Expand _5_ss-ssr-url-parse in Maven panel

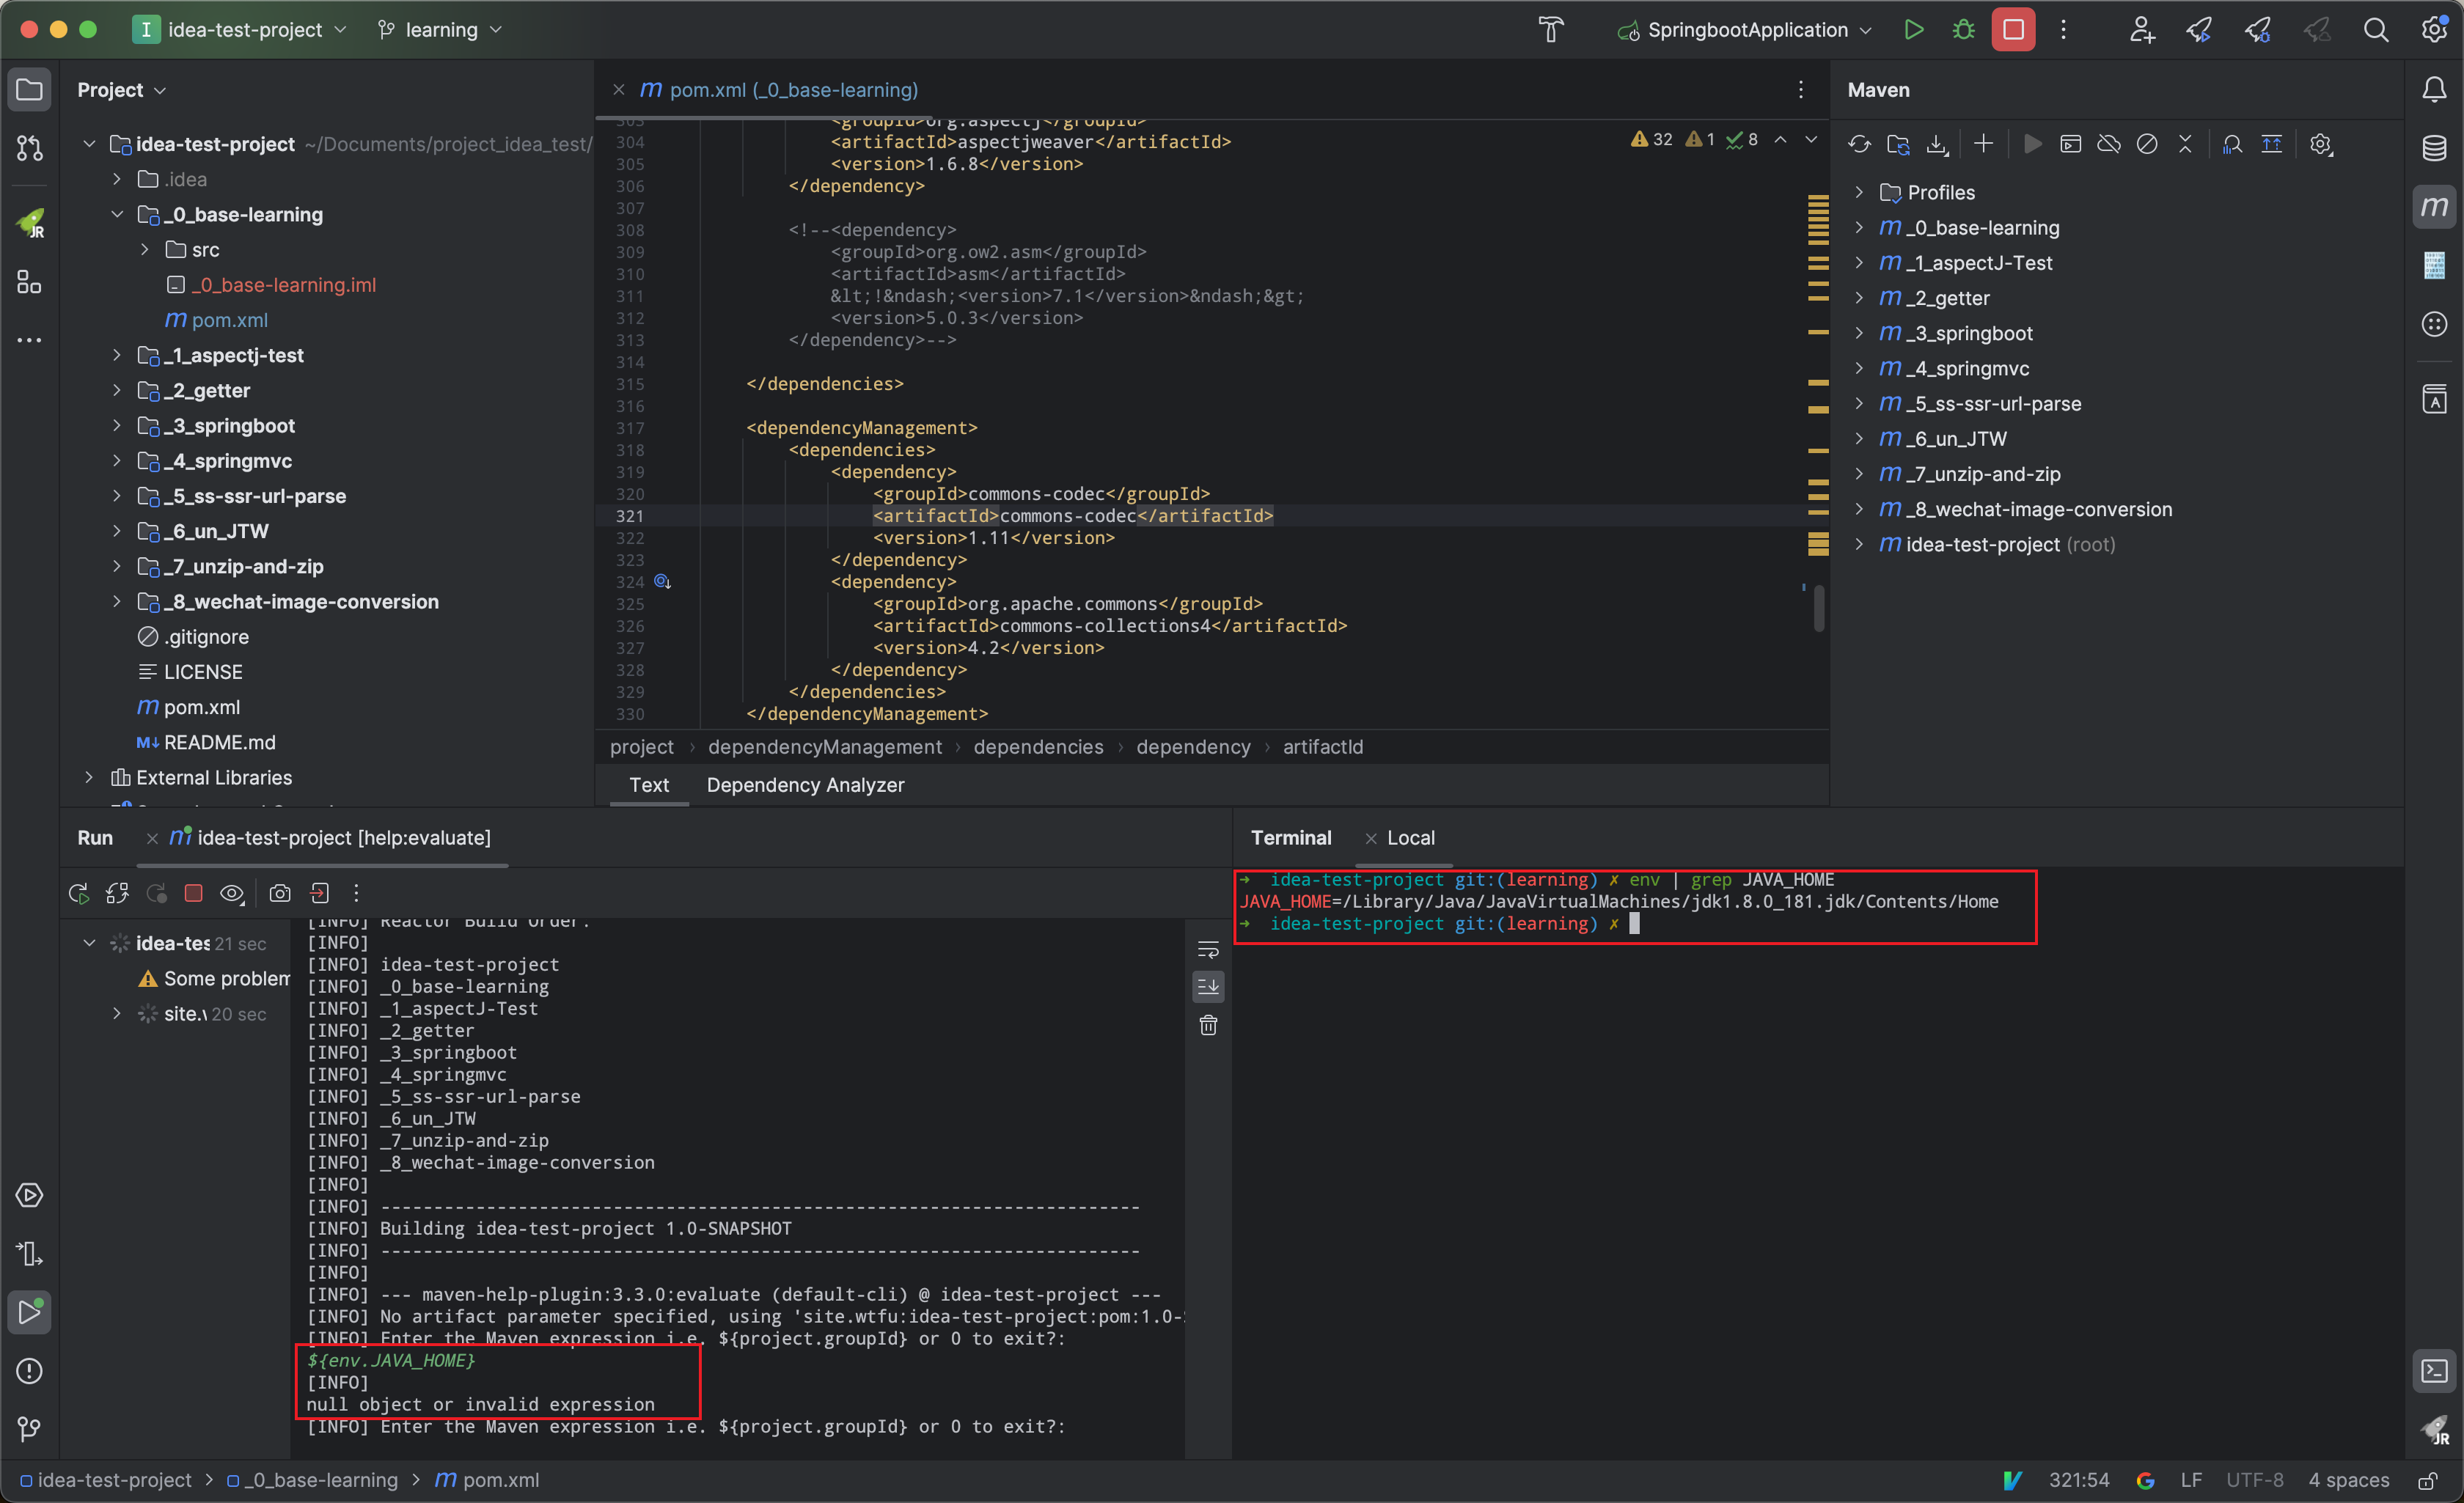pos(1859,404)
